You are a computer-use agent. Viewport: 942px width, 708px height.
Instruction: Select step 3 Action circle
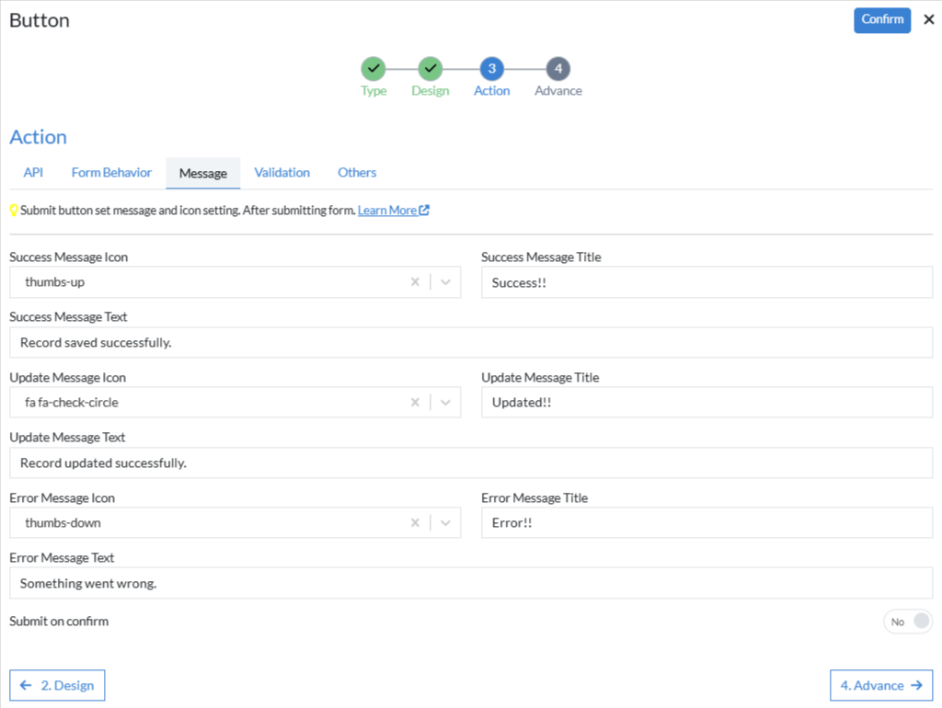[491, 69]
